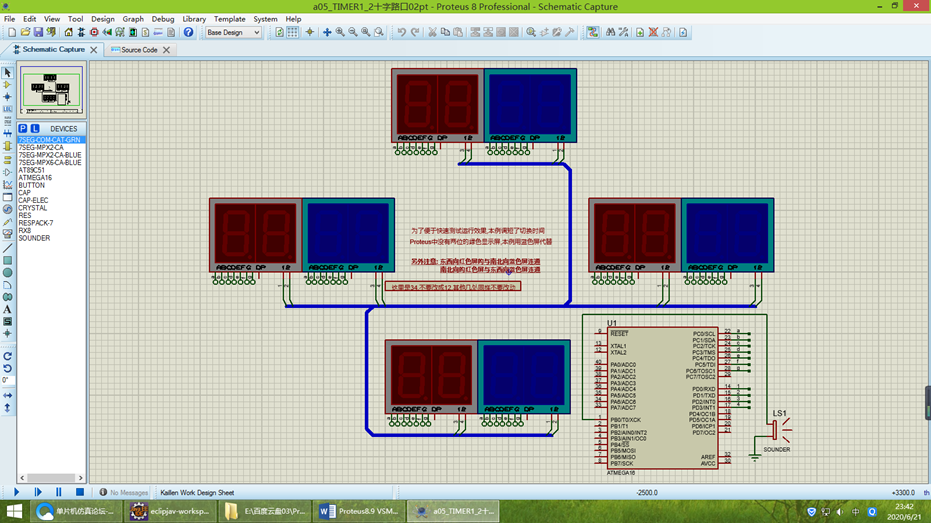Cut selection with the scissors icon
This screenshot has width=931, height=524.
[x=432, y=32]
